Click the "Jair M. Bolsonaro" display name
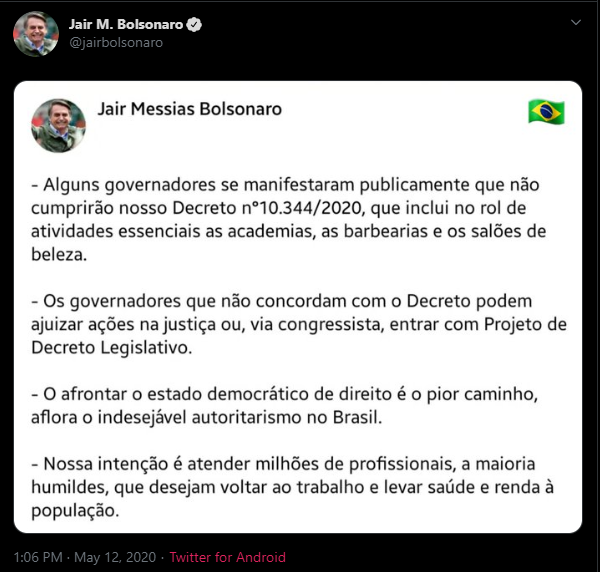 click(x=126, y=24)
